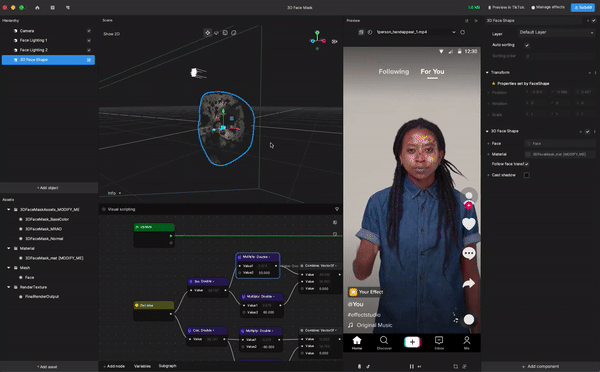
Task: Click Preview in TikTok button
Action: 507,8
